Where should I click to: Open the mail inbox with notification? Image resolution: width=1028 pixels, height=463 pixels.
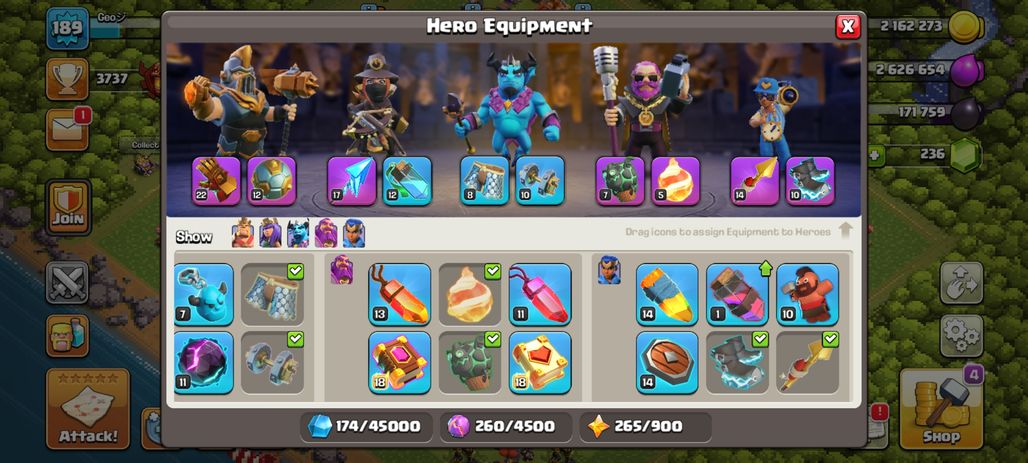[67, 130]
